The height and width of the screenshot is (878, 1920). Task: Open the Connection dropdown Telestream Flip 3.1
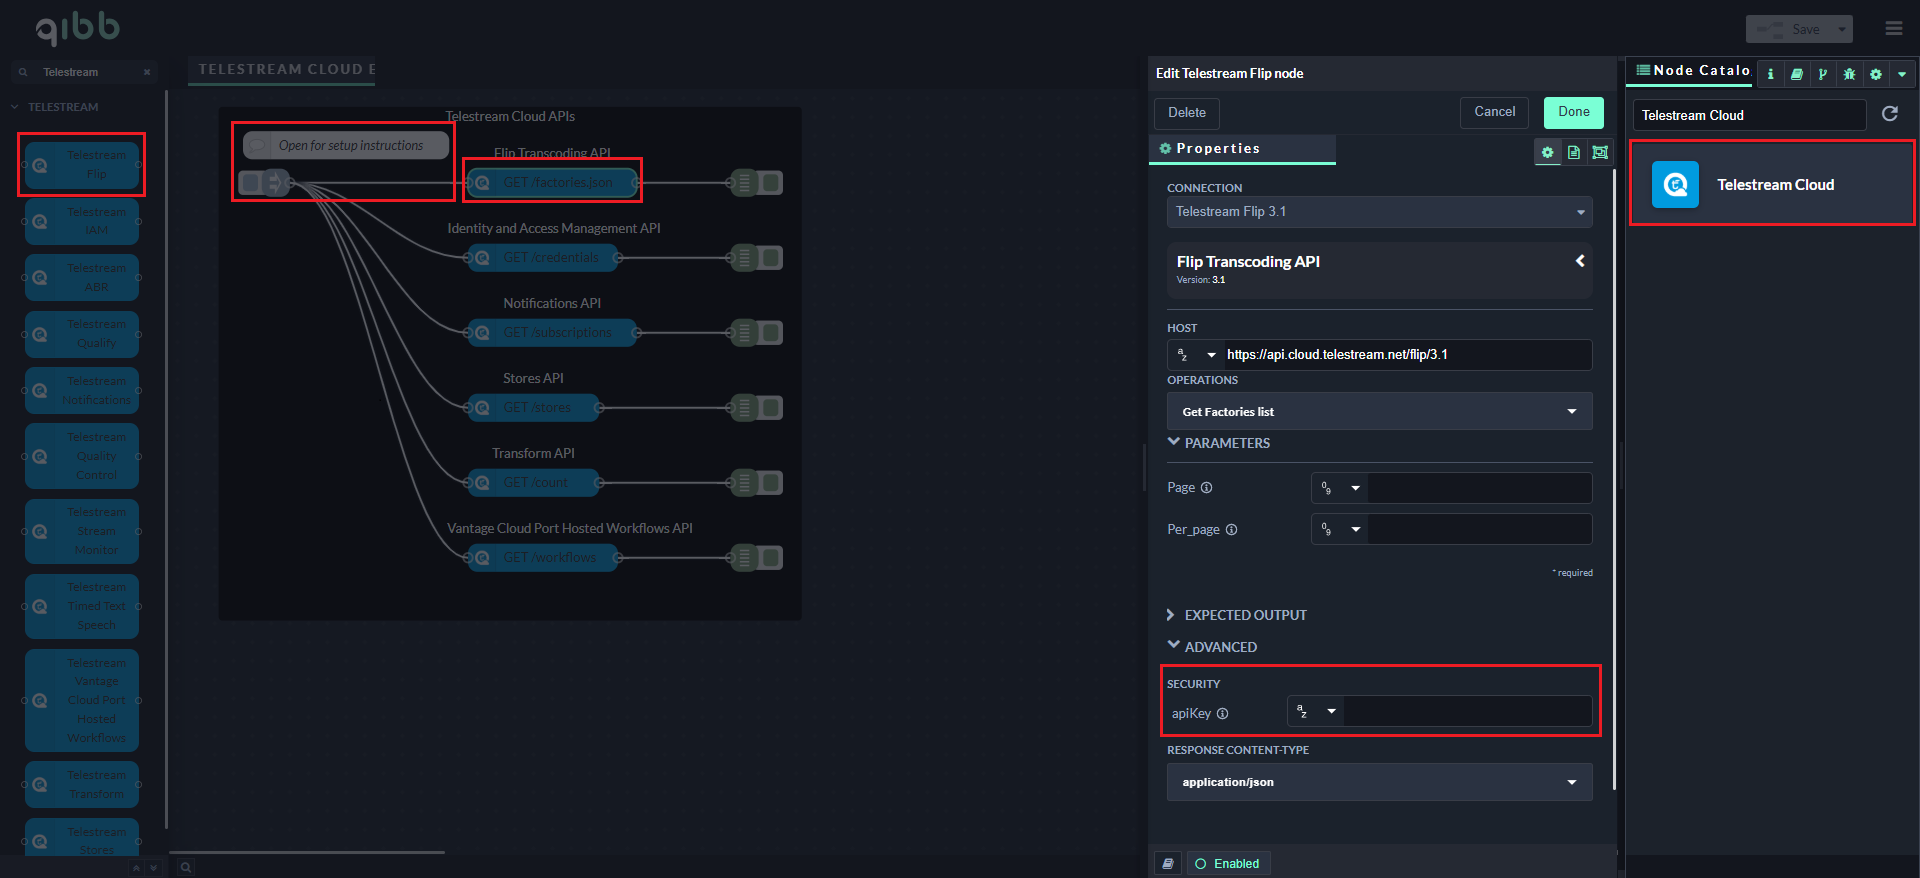pos(1379,212)
